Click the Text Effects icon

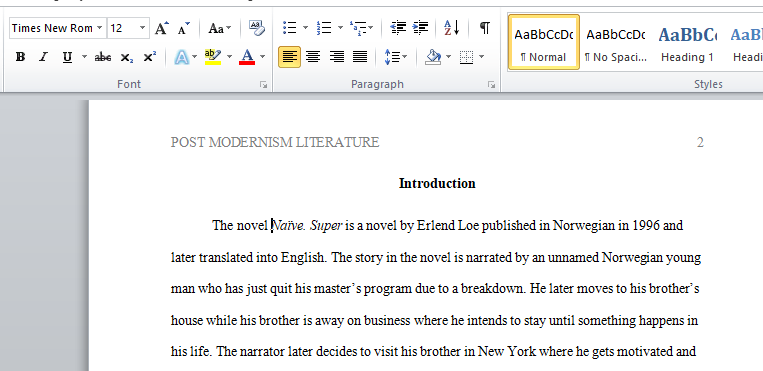pos(182,57)
